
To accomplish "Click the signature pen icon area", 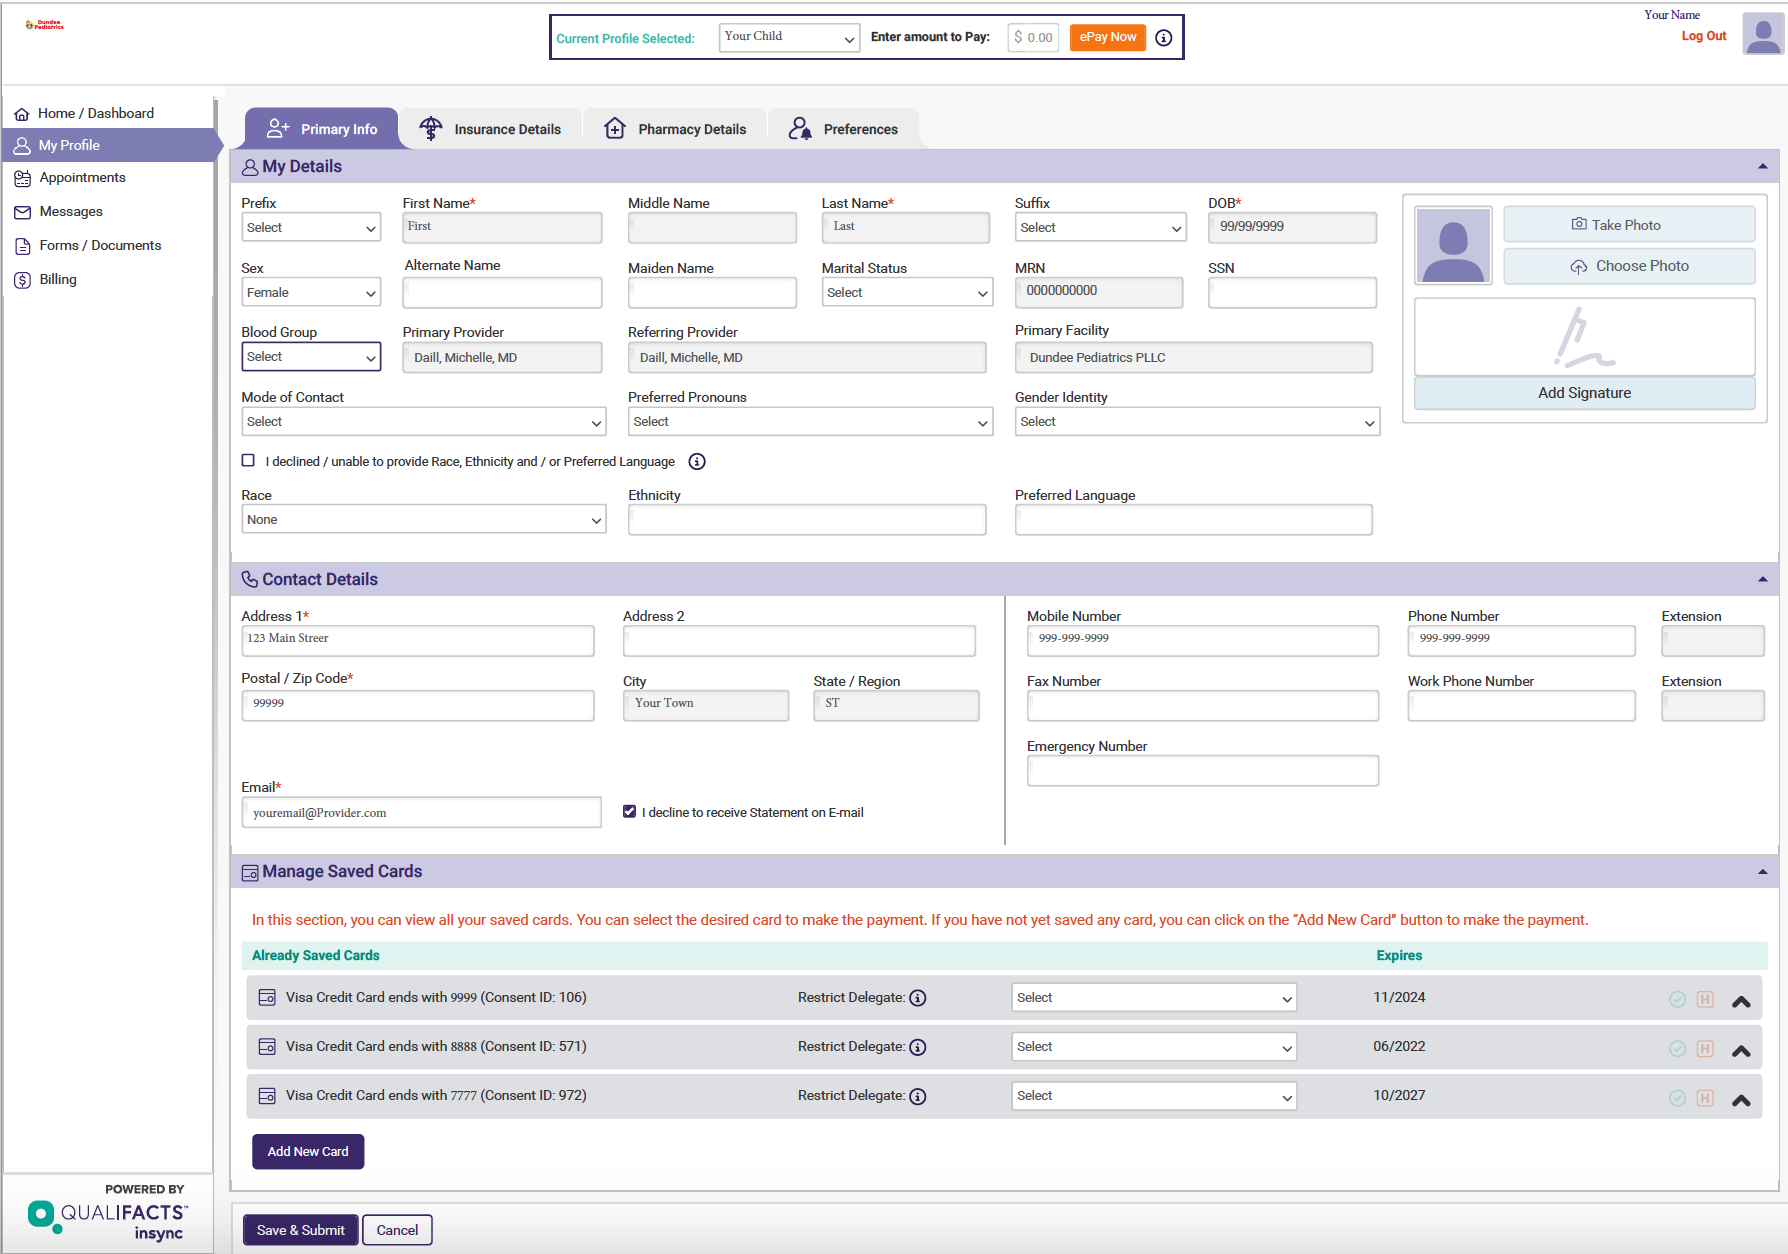I will (x=1583, y=338).
